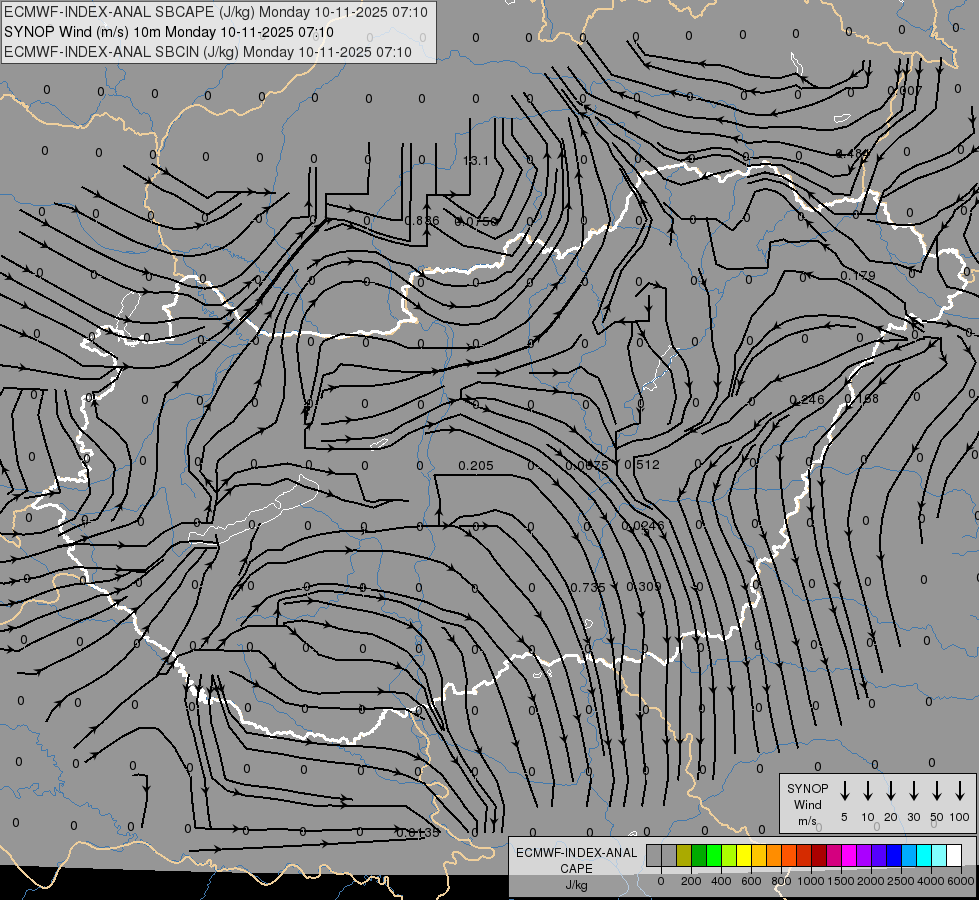Pick the pure cyan CAPE legend swatch

[924, 855]
